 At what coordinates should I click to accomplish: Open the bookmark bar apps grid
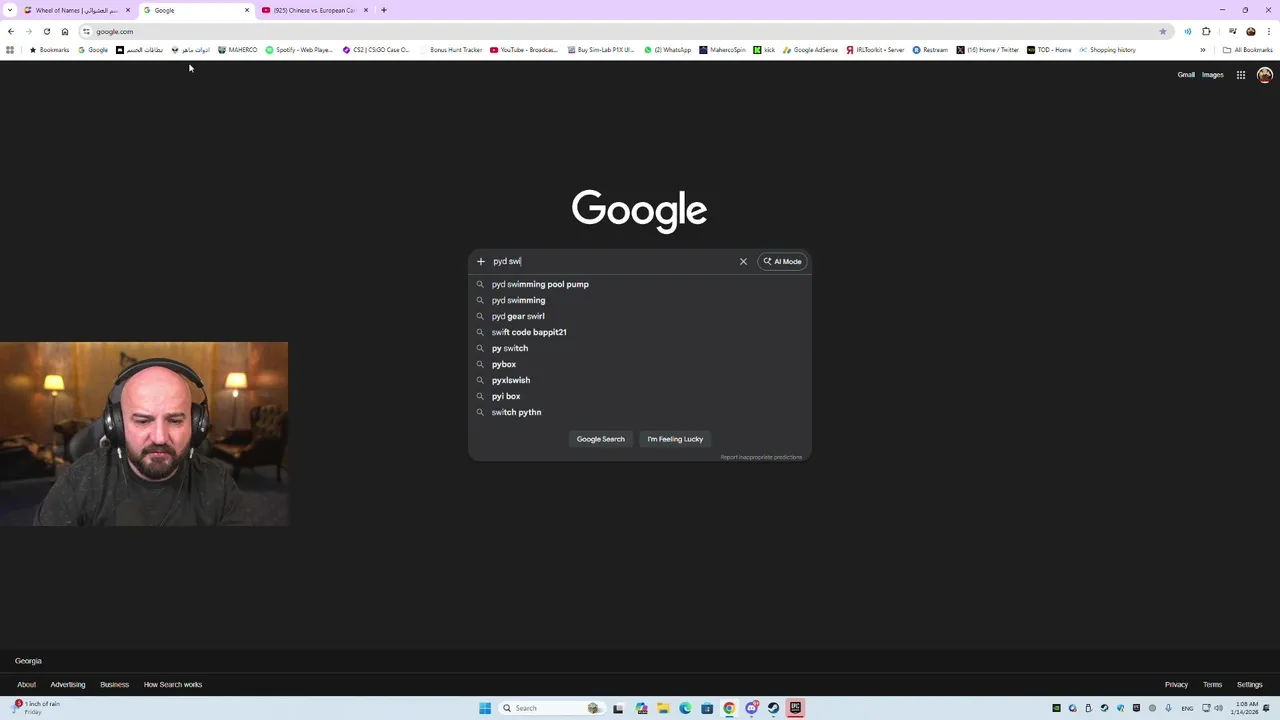tap(10, 50)
